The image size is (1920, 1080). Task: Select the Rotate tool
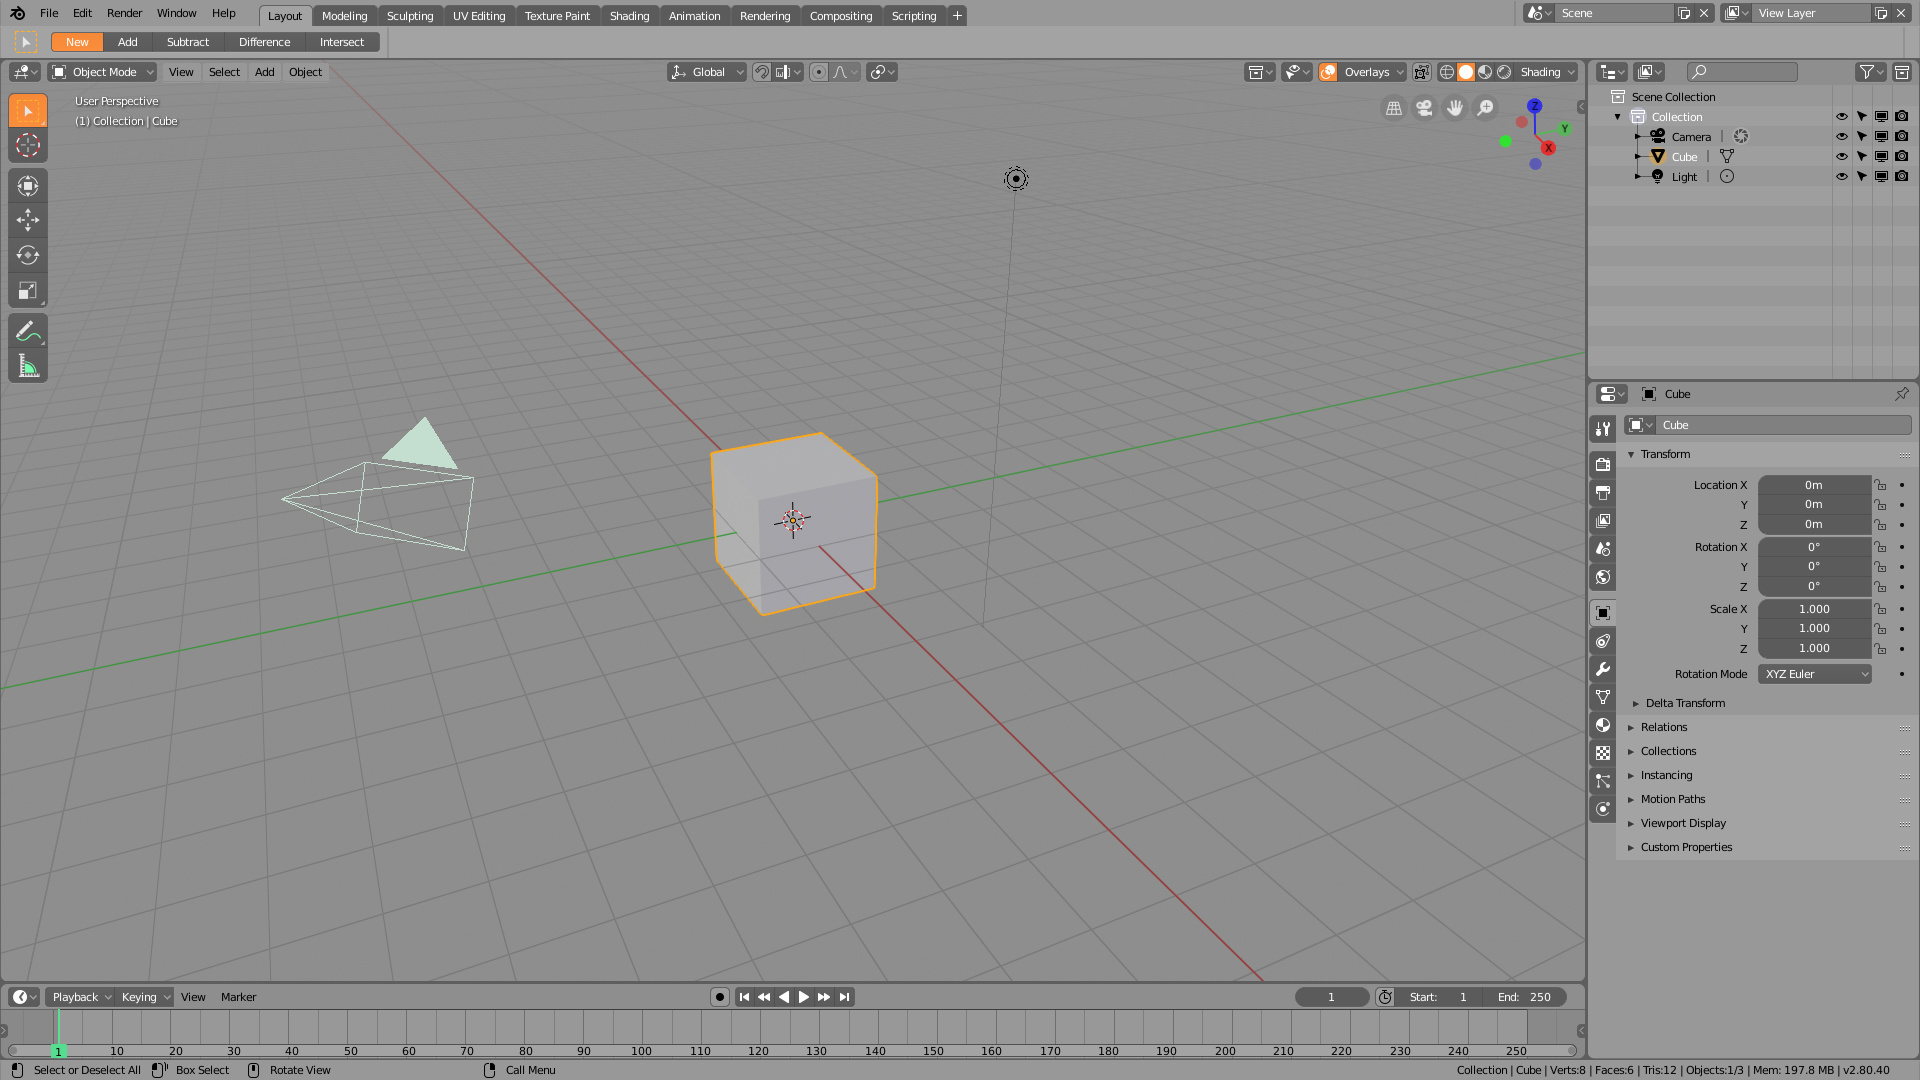[x=27, y=255]
